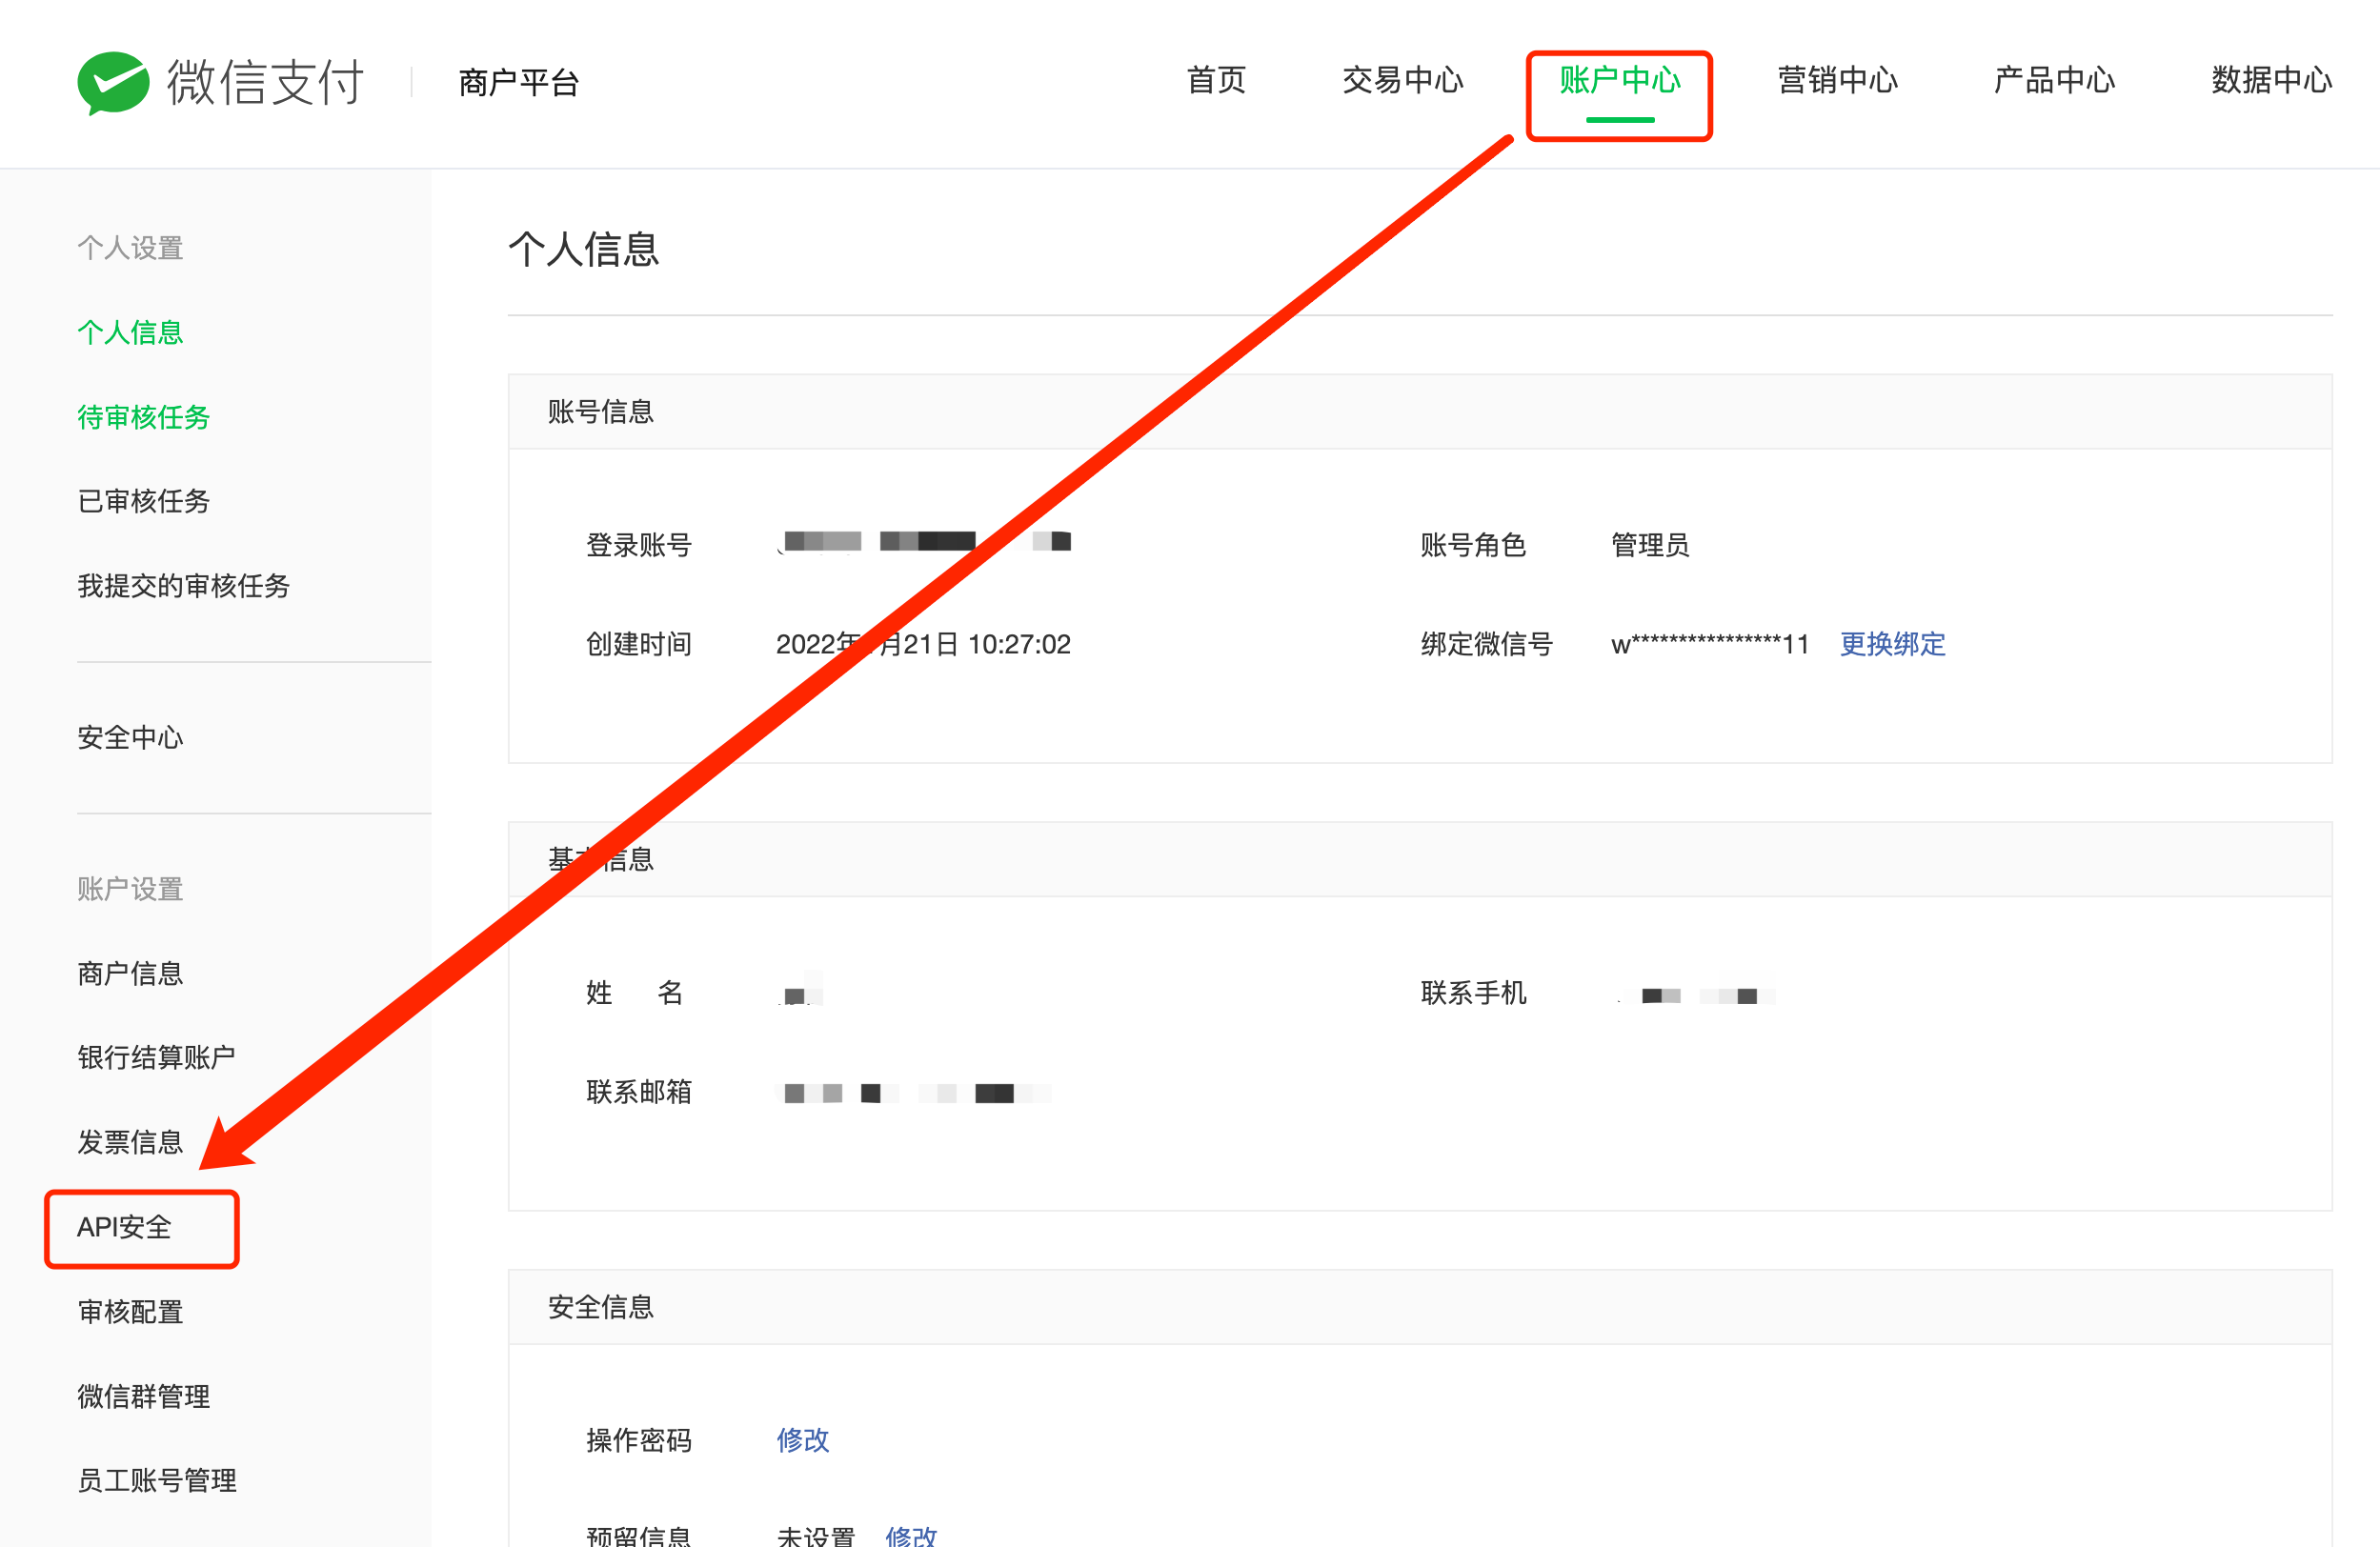Select the 账户中心 top tab
This screenshot has height=1547, width=2380.
pos(1619,80)
